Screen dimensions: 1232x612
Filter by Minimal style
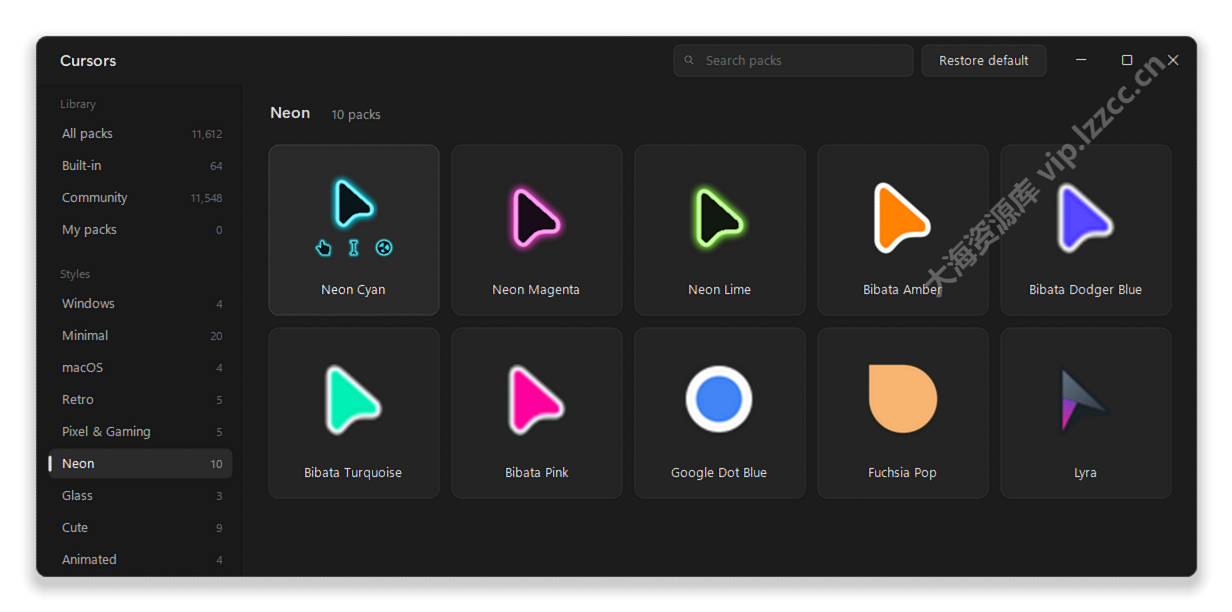pyautogui.click(x=140, y=336)
